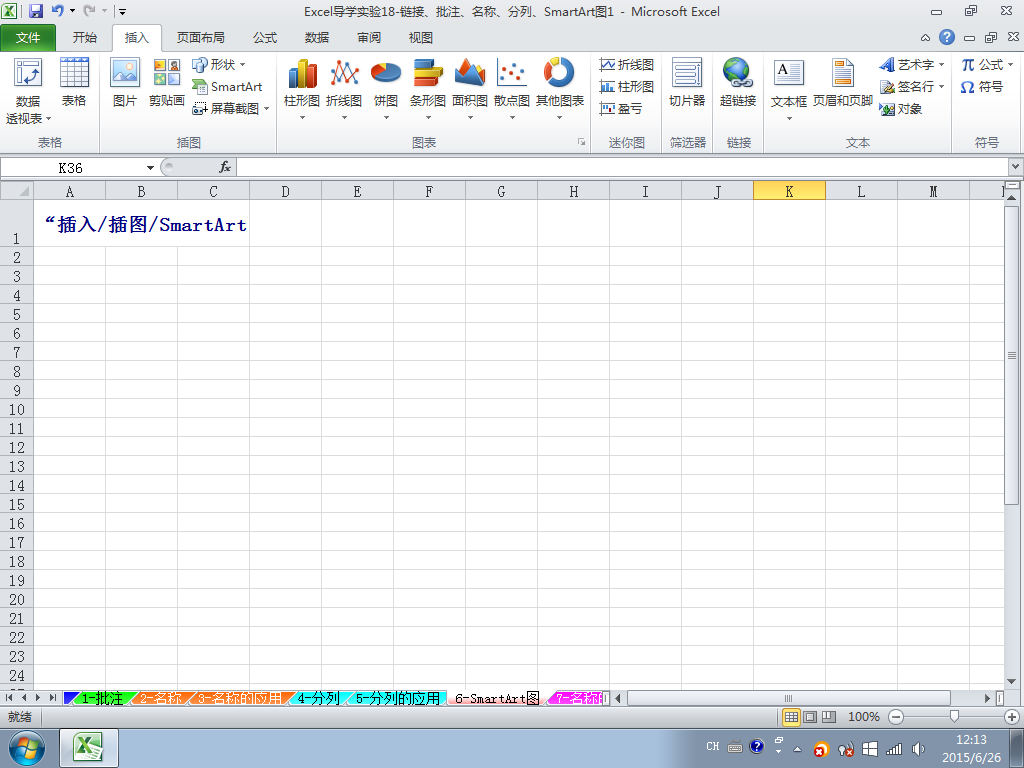Switch to the Formulas (公式) ribbon tab
Viewport: 1024px width, 768px height.
(x=265, y=38)
